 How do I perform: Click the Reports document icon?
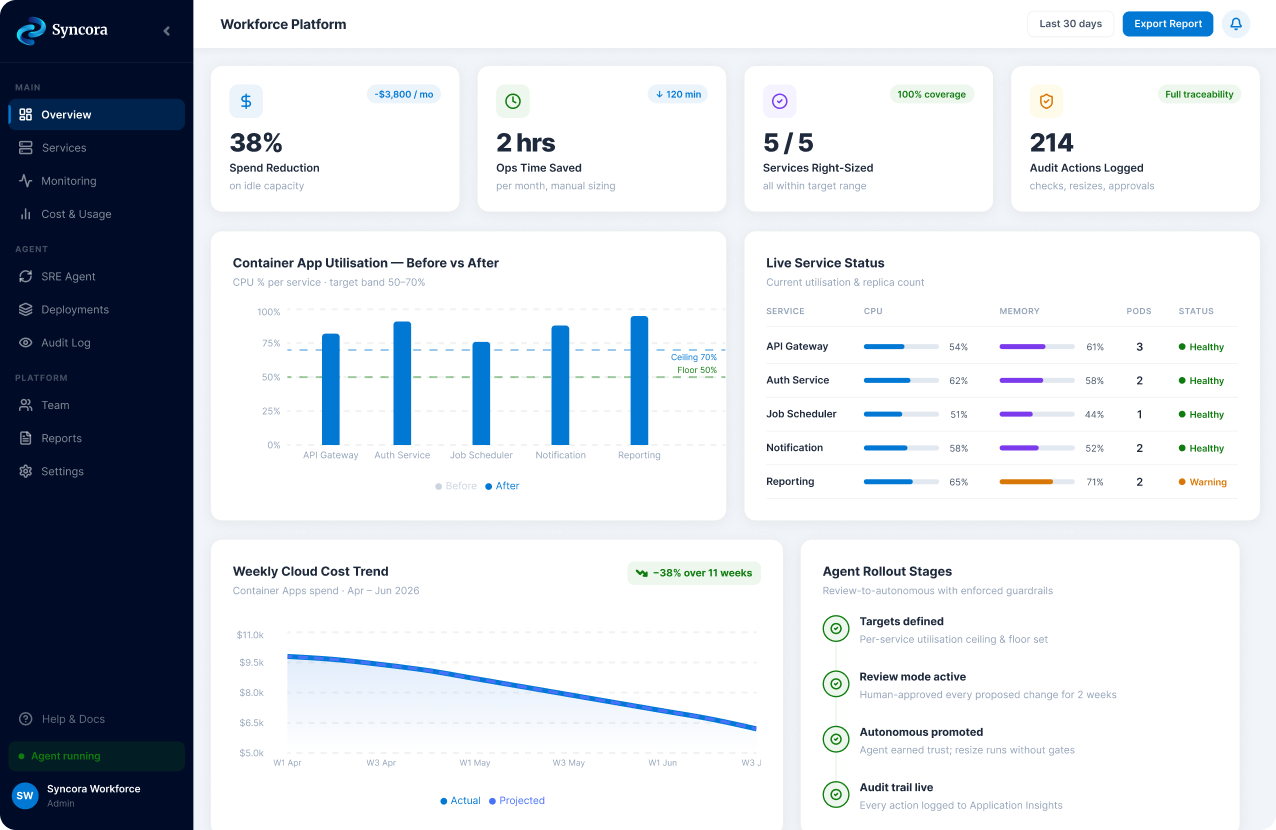coord(26,439)
